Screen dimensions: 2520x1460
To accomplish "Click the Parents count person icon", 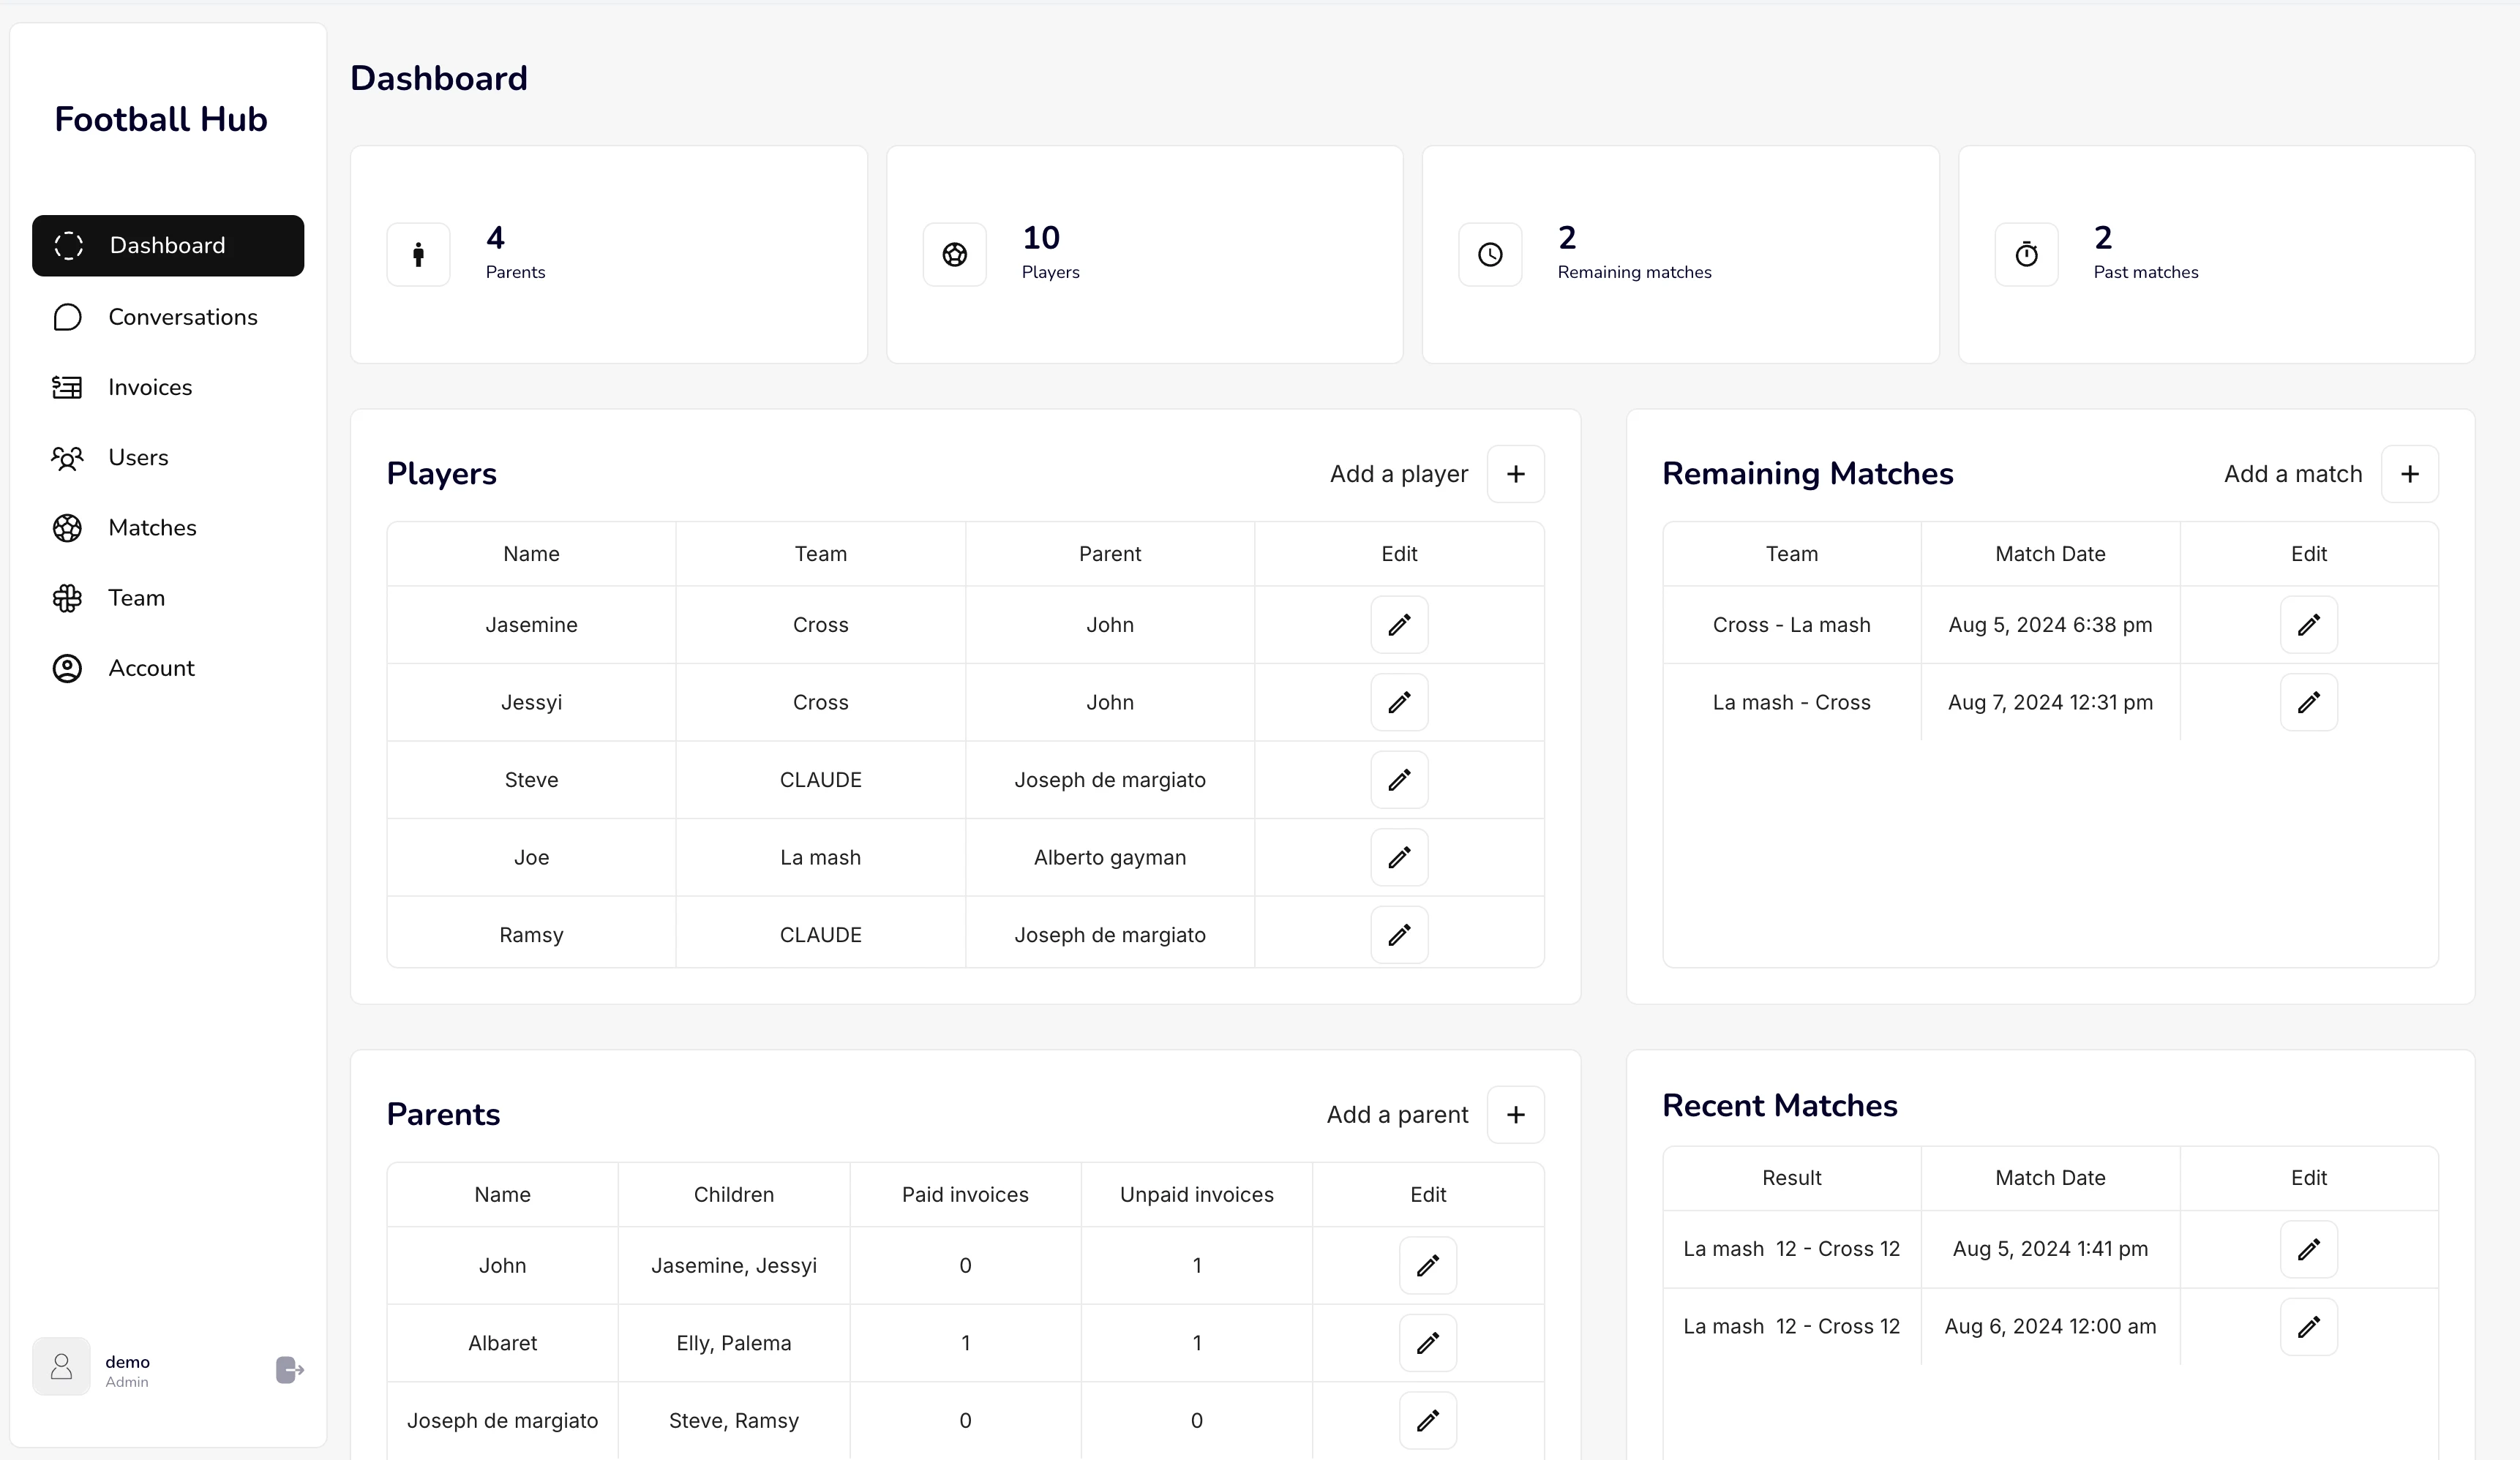I will (418, 255).
